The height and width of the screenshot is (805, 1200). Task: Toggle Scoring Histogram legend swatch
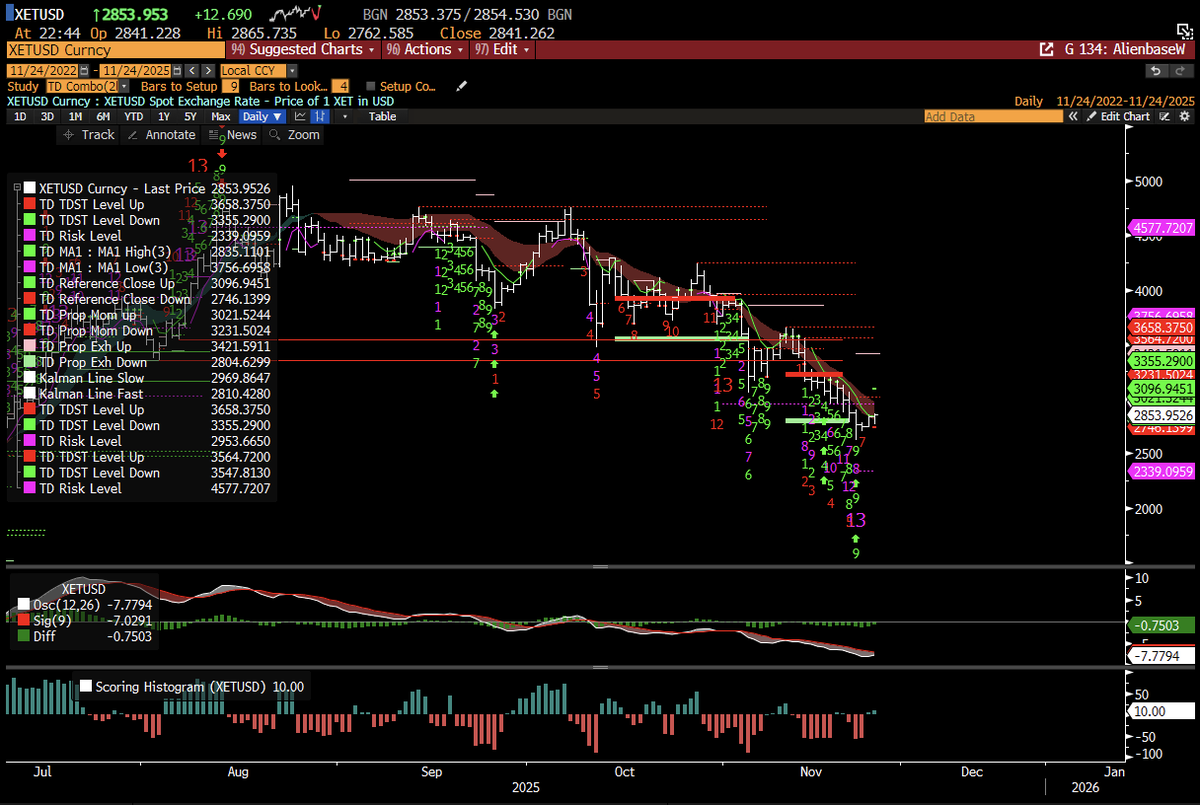click(x=86, y=687)
